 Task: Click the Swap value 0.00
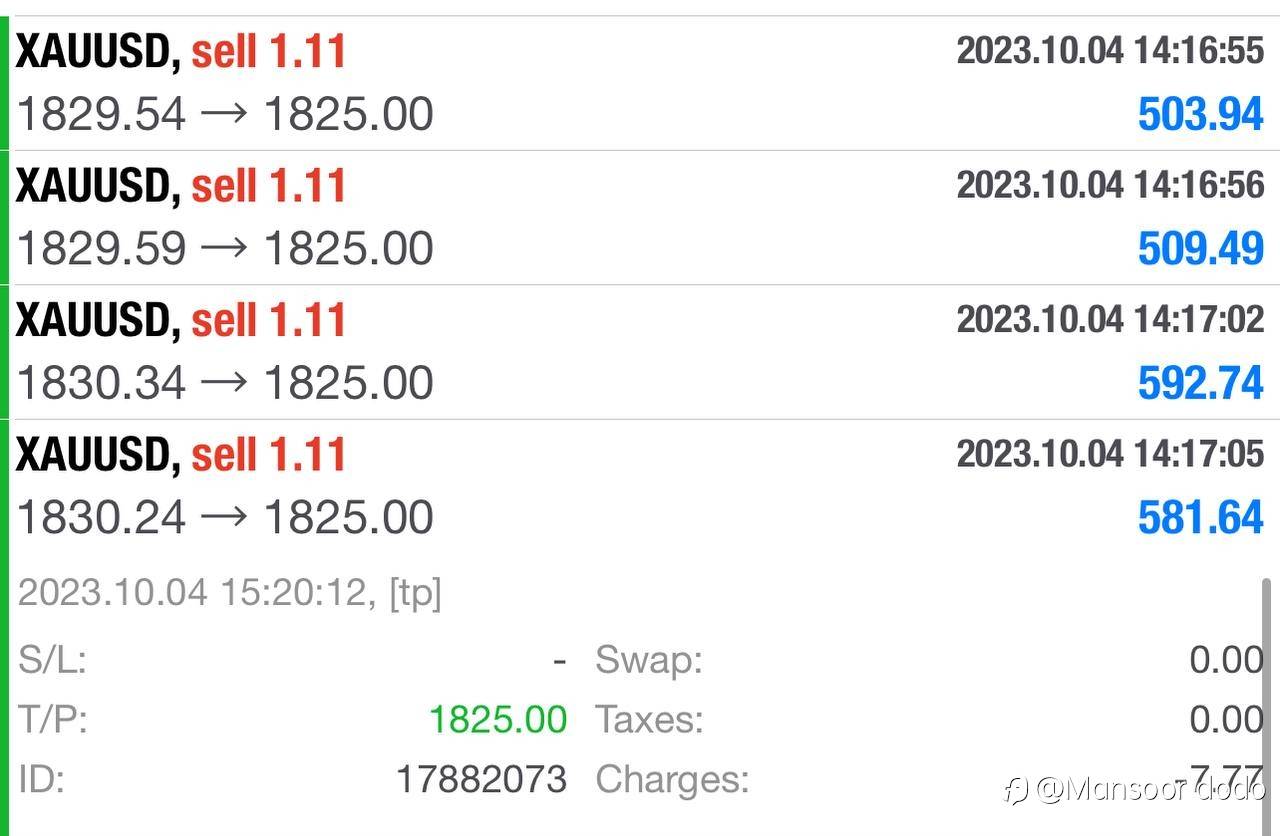tap(1226, 660)
